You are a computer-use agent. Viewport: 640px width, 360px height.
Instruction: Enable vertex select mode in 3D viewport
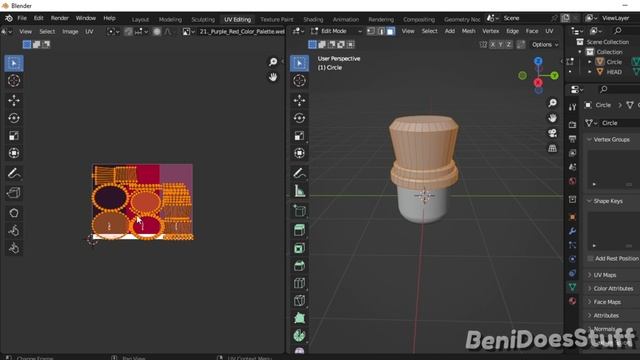click(x=371, y=31)
